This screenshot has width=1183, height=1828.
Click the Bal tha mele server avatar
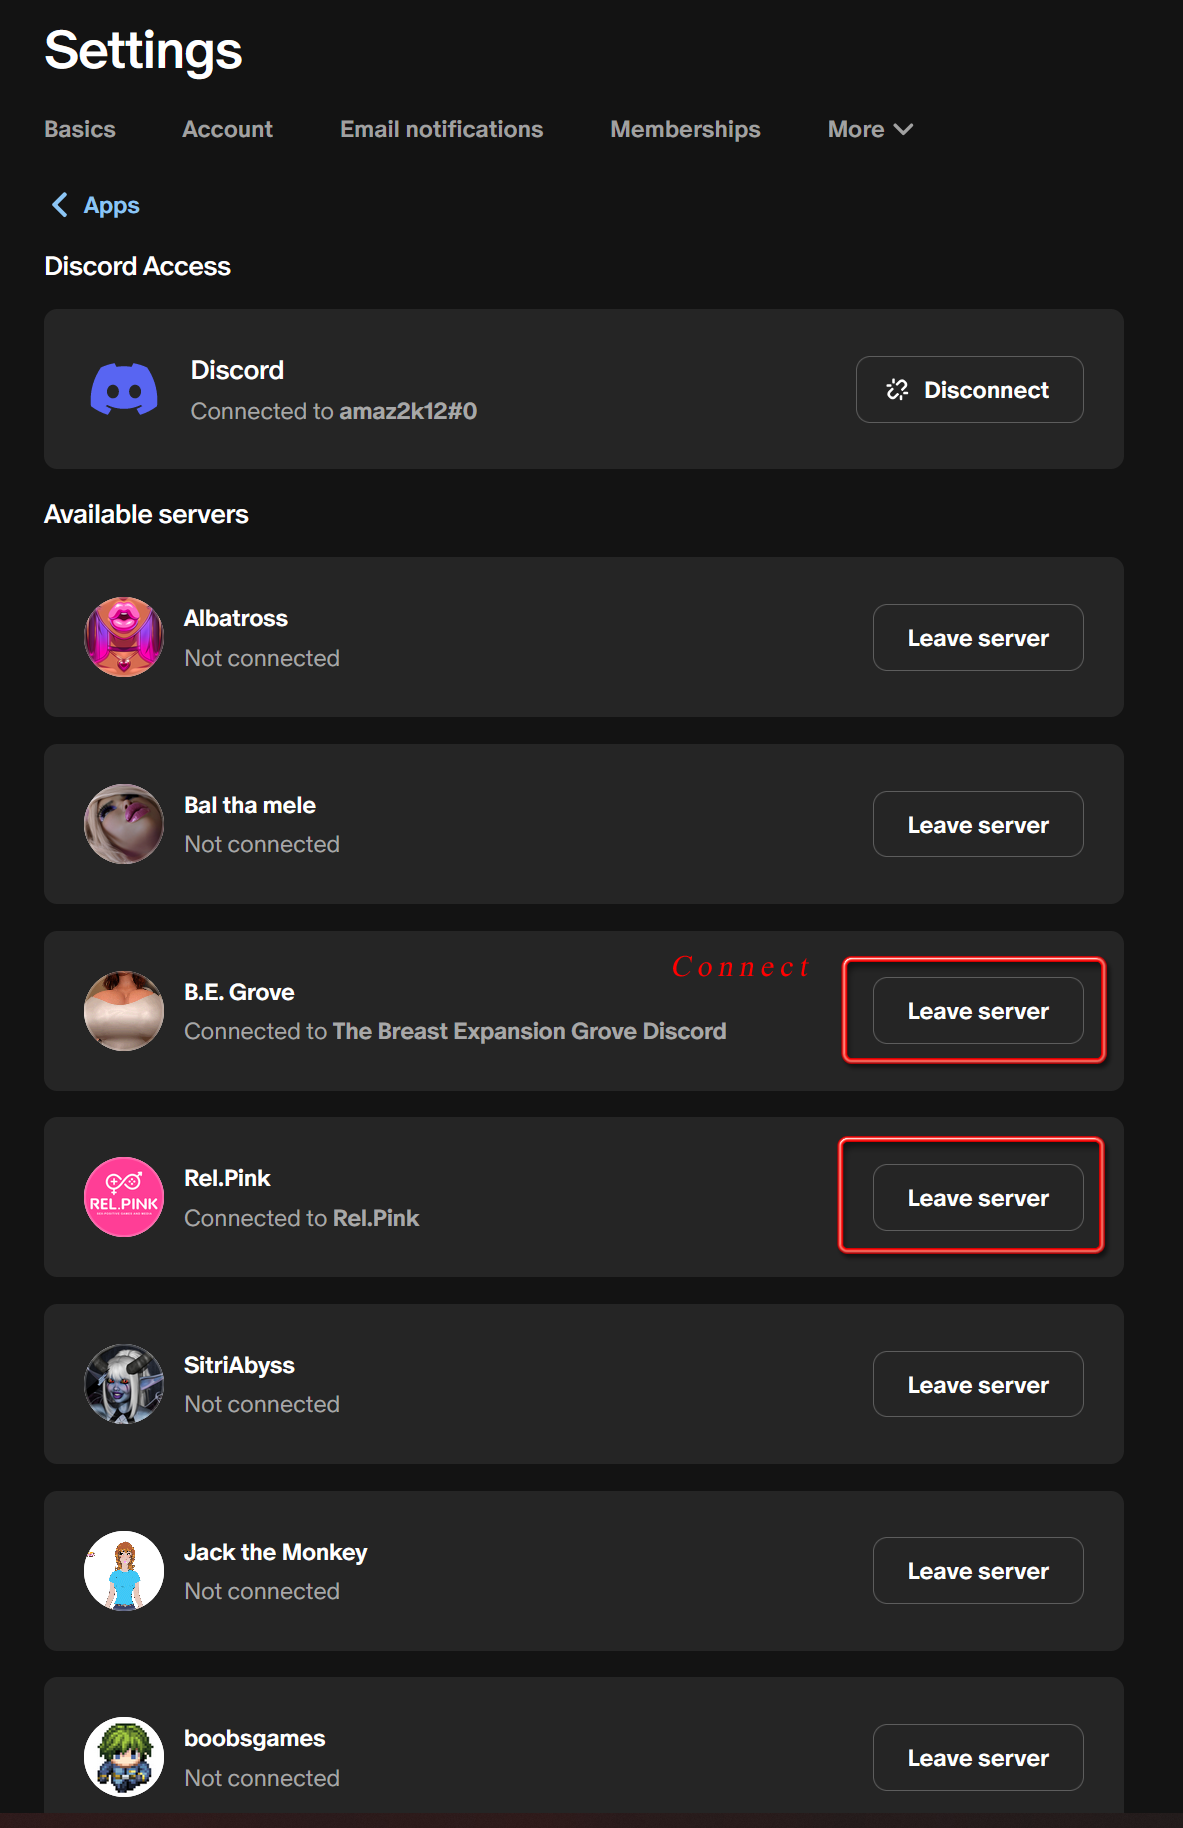click(124, 824)
